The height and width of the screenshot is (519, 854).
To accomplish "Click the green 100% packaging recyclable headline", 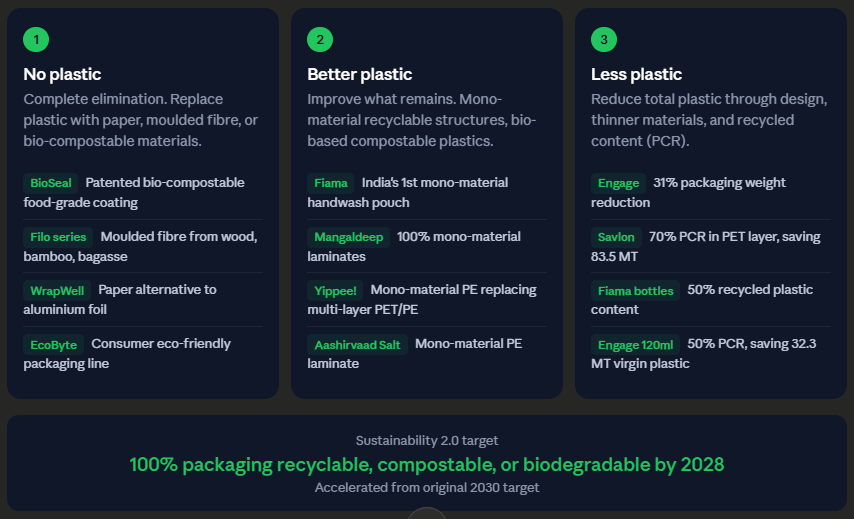I will pyautogui.click(x=427, y=465).
